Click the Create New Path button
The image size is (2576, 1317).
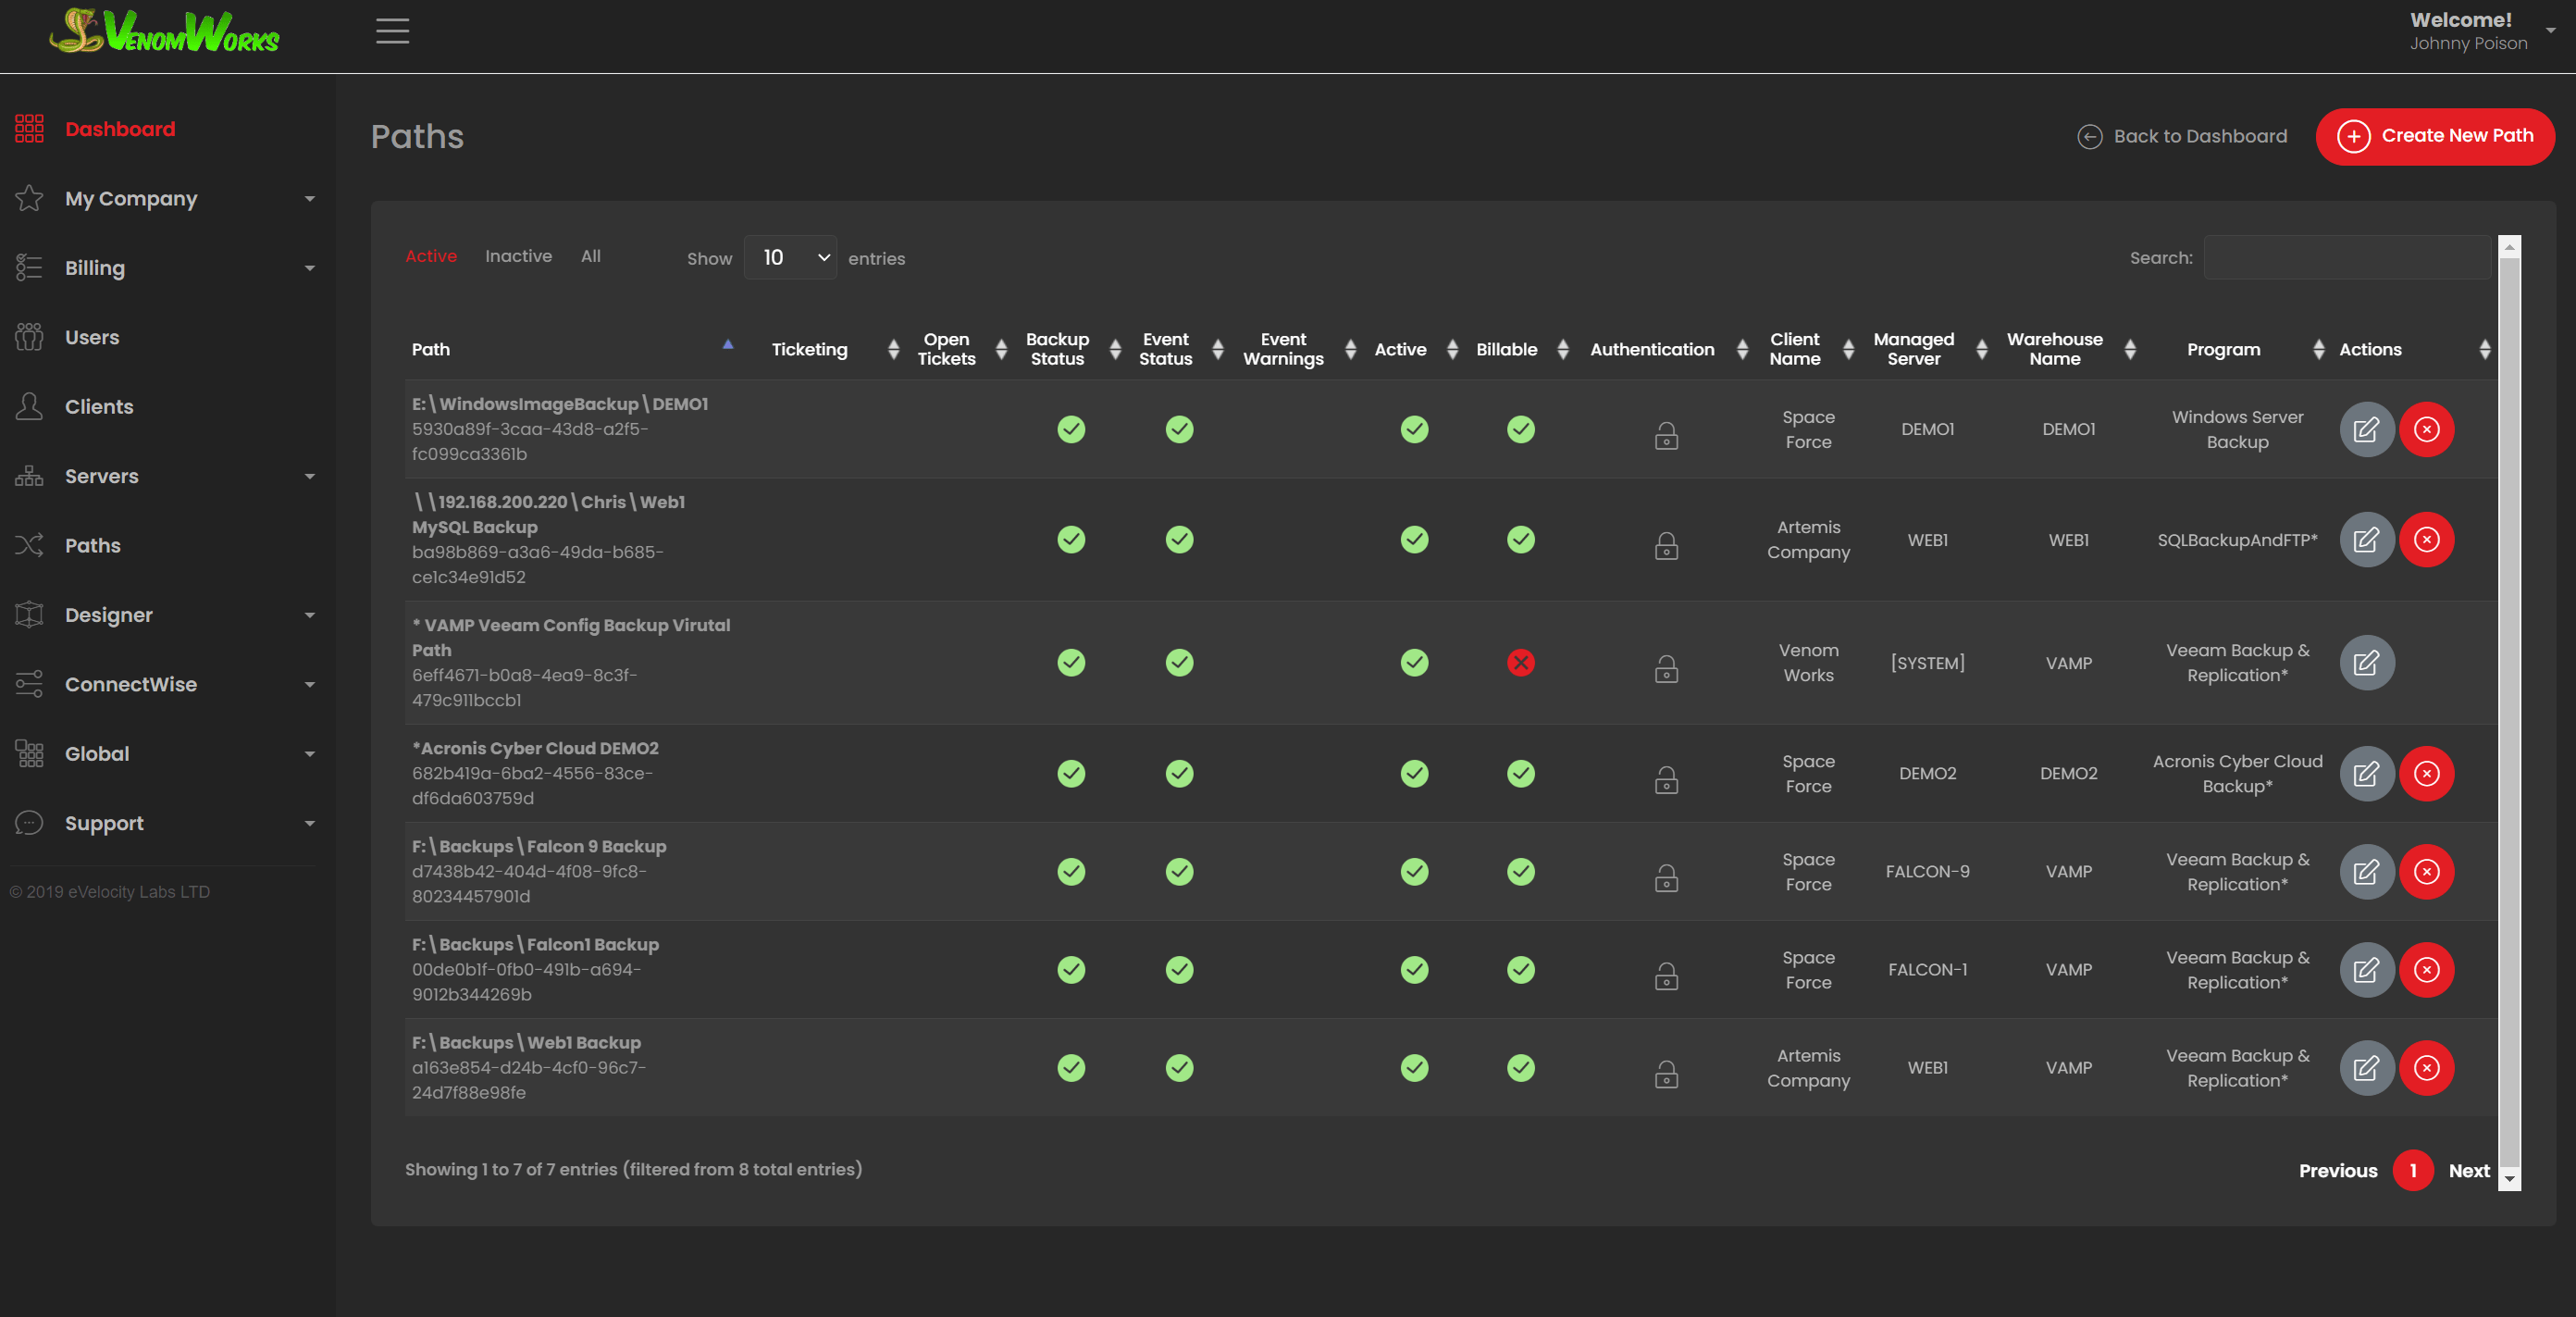tap(2434, 136)
